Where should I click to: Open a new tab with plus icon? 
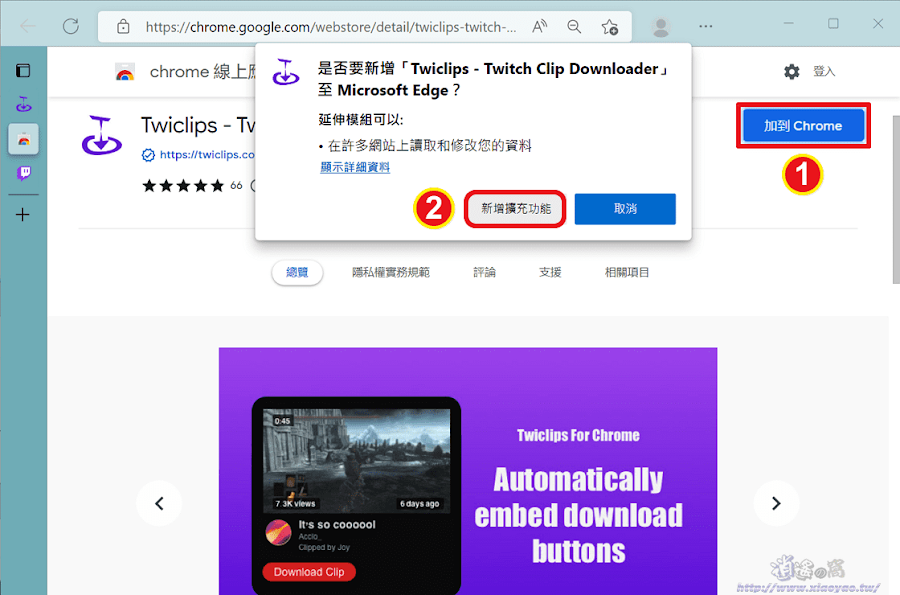(23, 215)
